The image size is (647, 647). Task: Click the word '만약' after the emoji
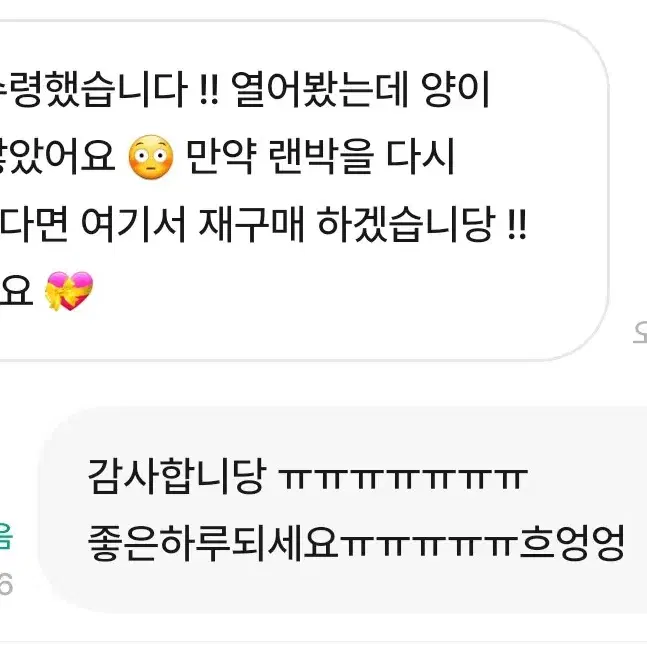pyautogui.click(x=222, y=157)
